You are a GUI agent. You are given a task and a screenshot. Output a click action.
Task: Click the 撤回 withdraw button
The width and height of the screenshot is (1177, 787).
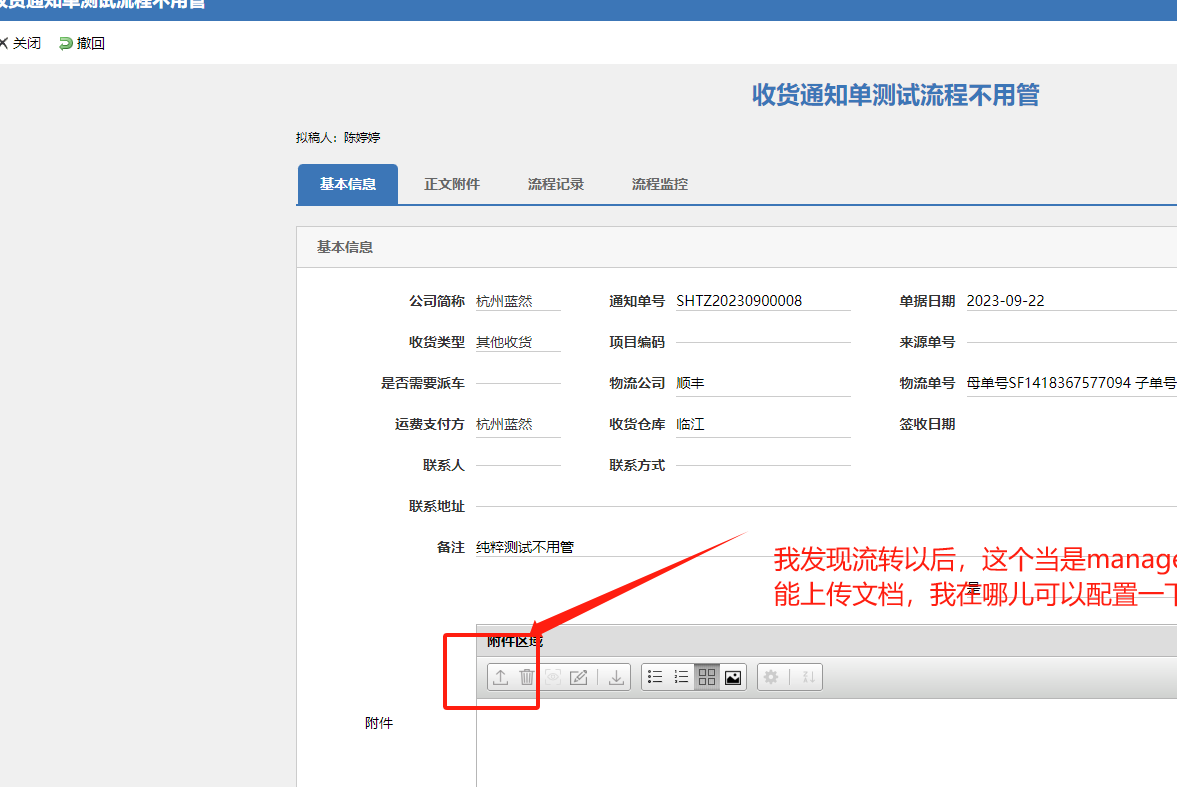82,43
